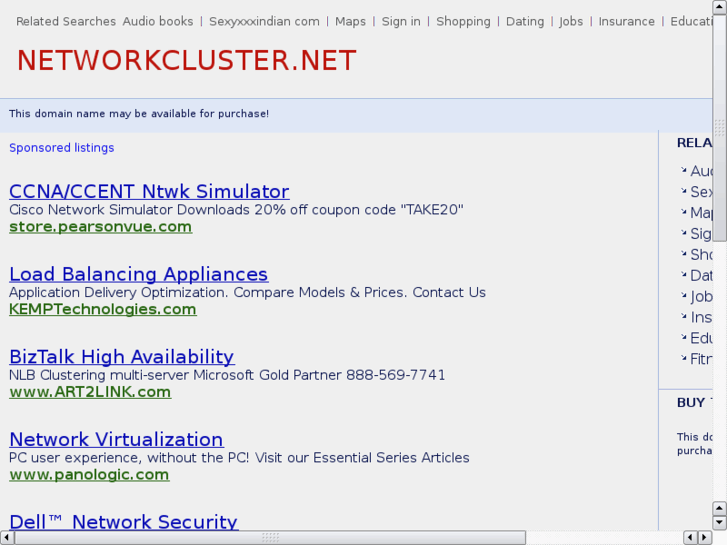Click the vertical scrollbar down arrow
This screenshot has width=727, height=545.
pos(720,523)
